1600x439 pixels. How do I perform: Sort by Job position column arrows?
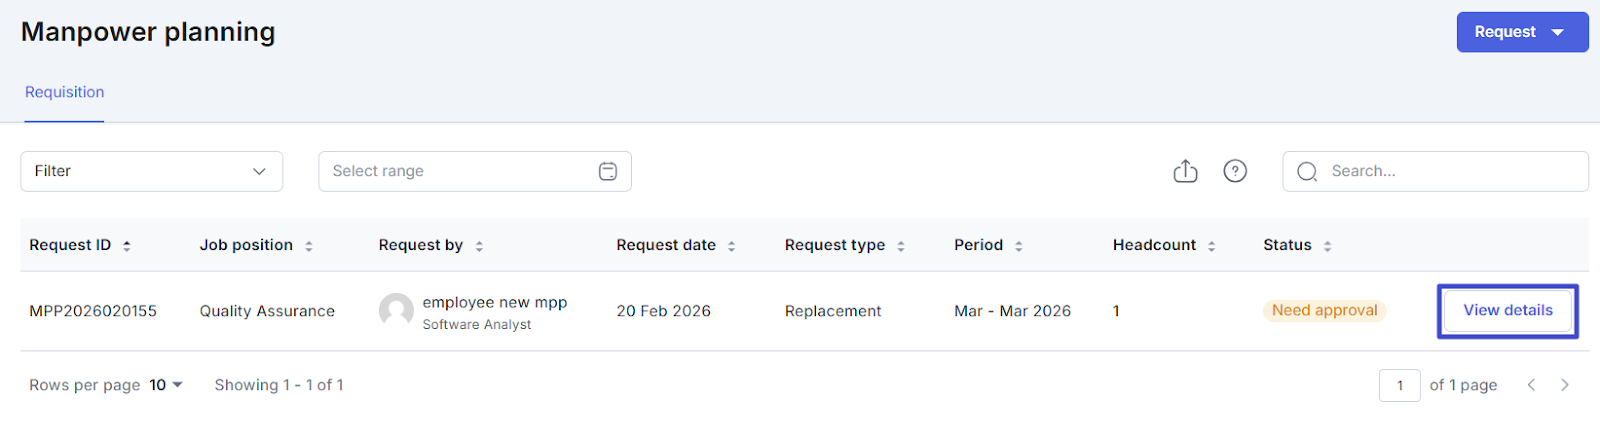click(x=309, y=246)
